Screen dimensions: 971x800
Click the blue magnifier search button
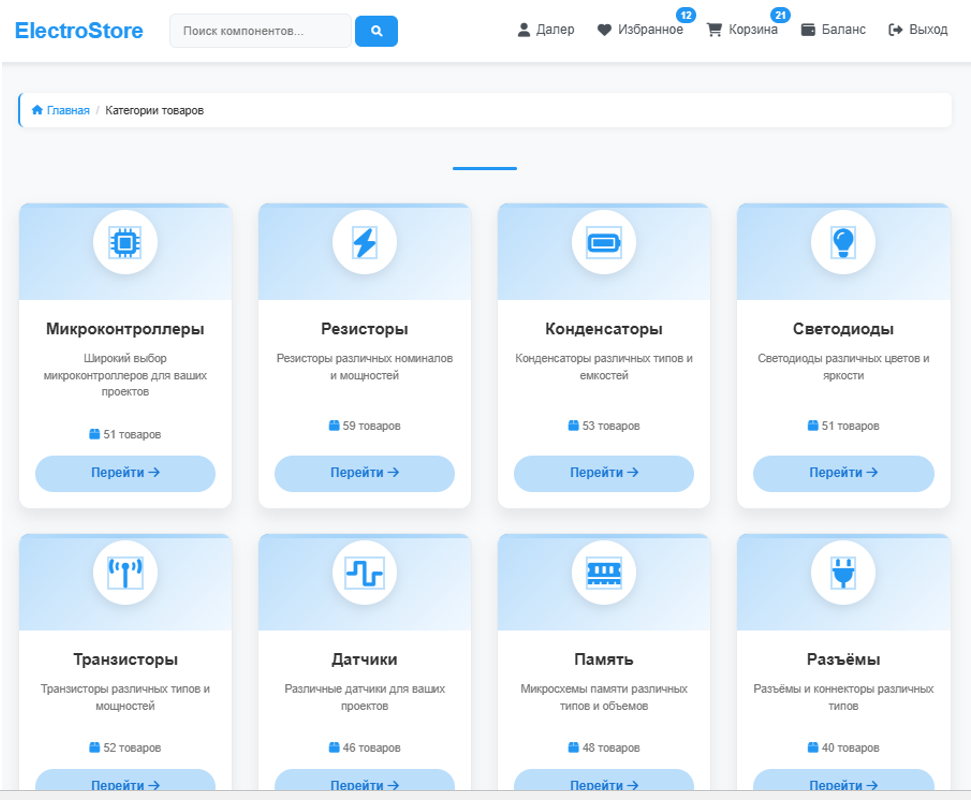[376, 31]
